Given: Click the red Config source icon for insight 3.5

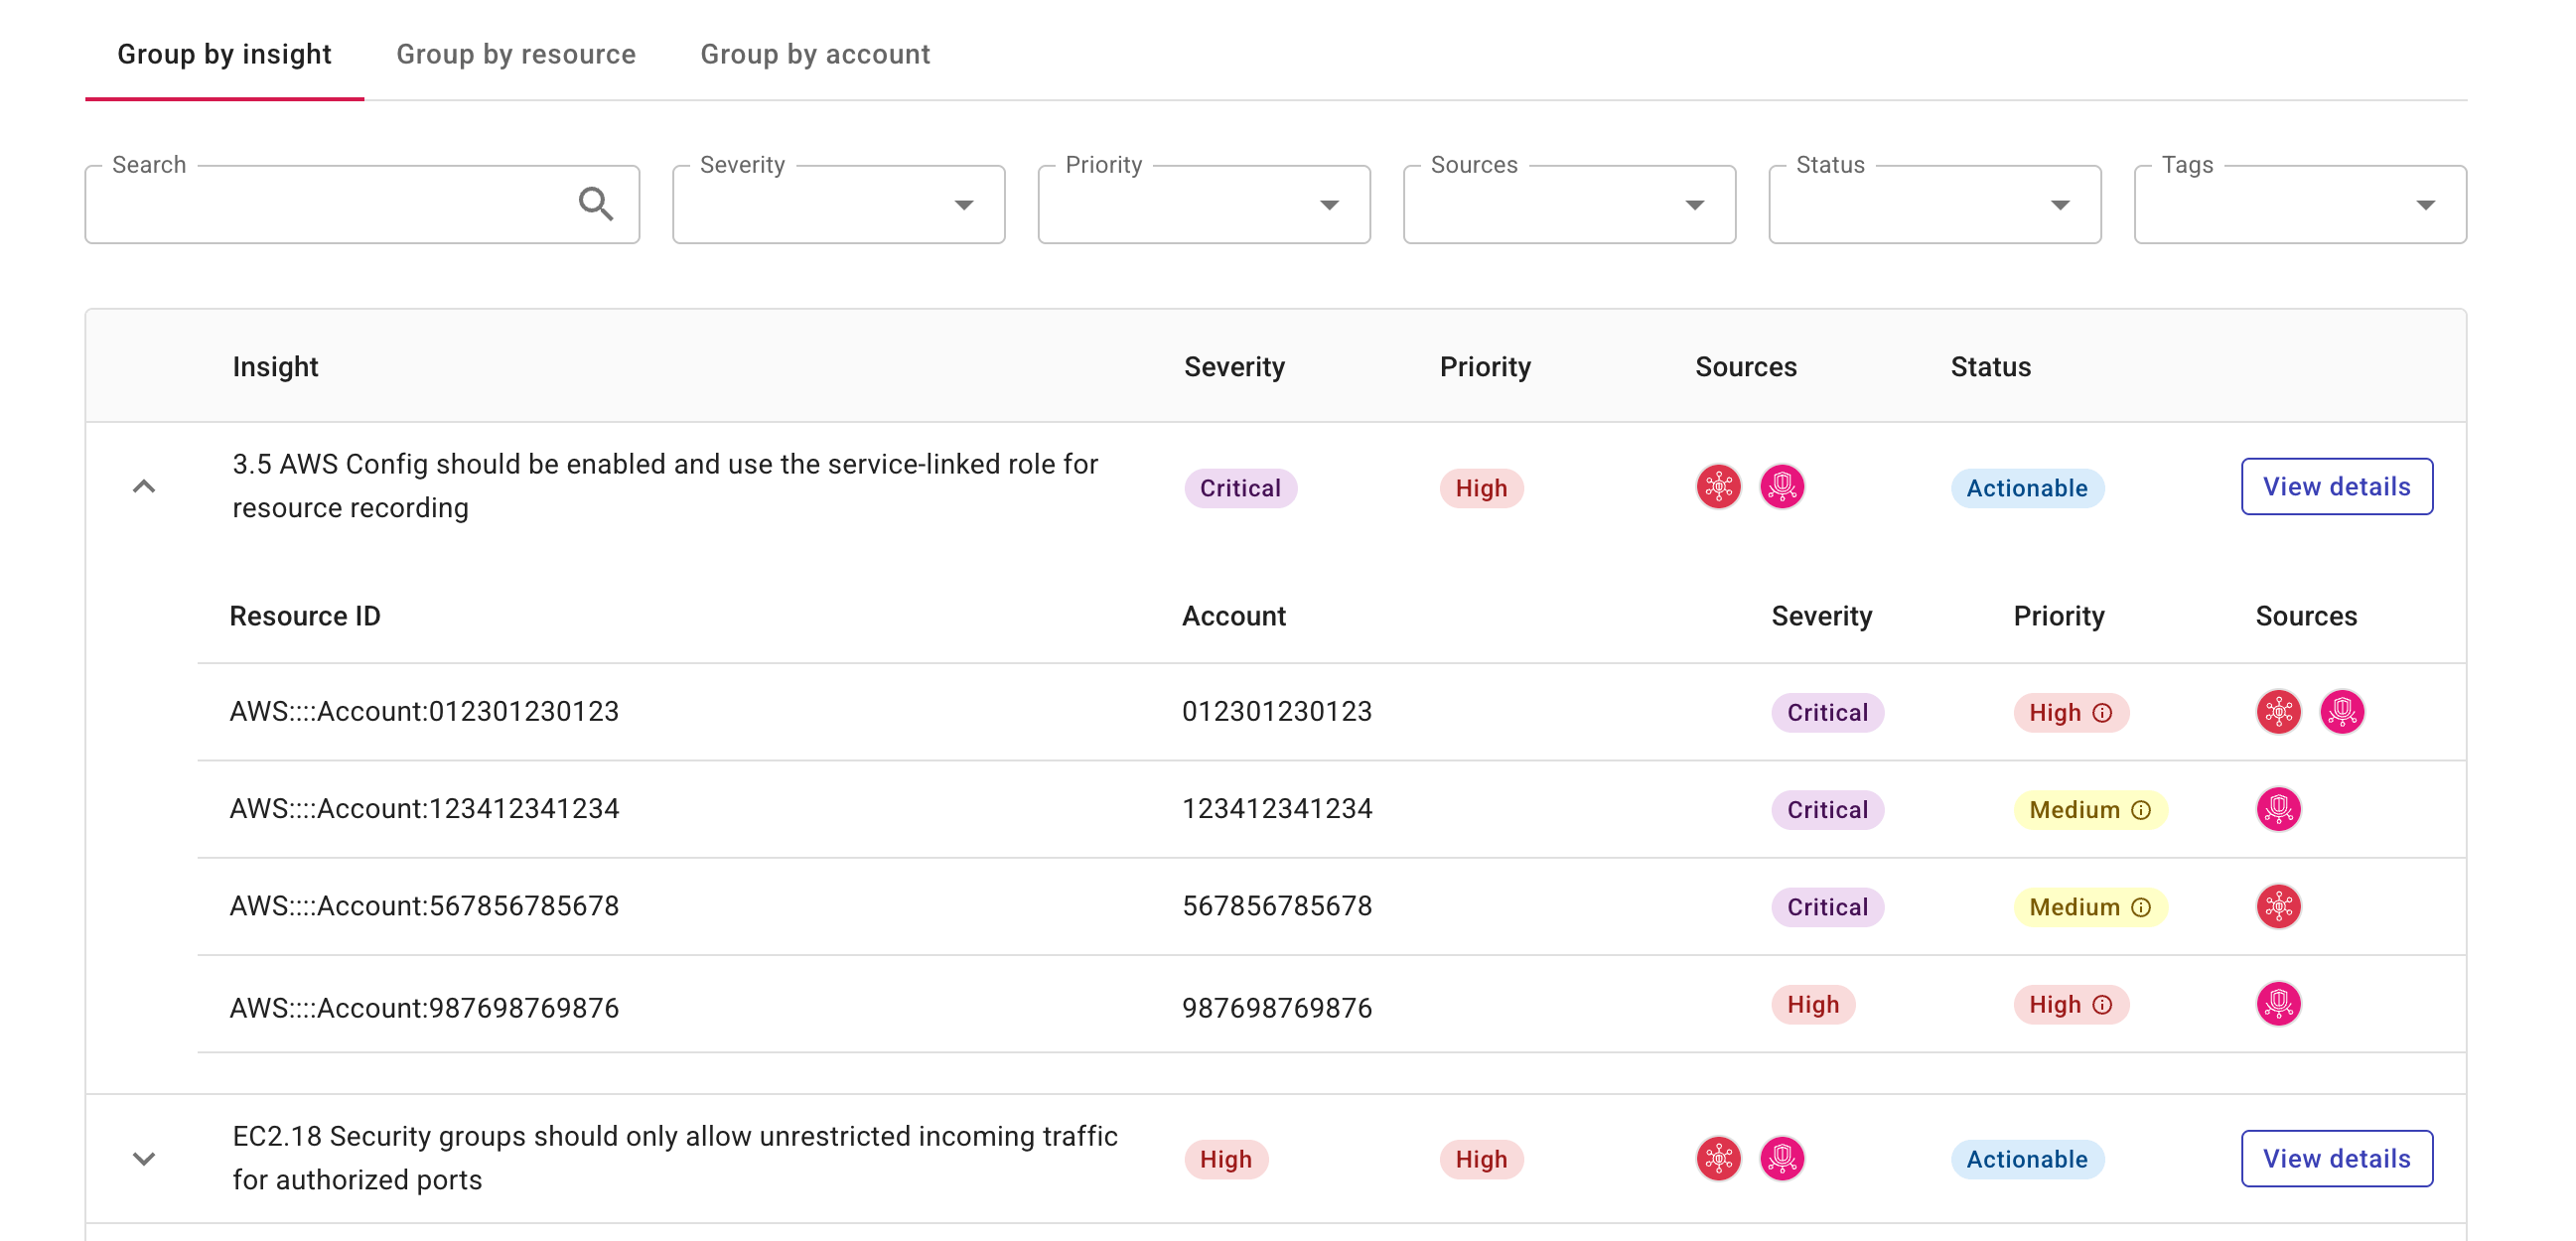Looking at the screenshot, I should tap(1719, 487).
